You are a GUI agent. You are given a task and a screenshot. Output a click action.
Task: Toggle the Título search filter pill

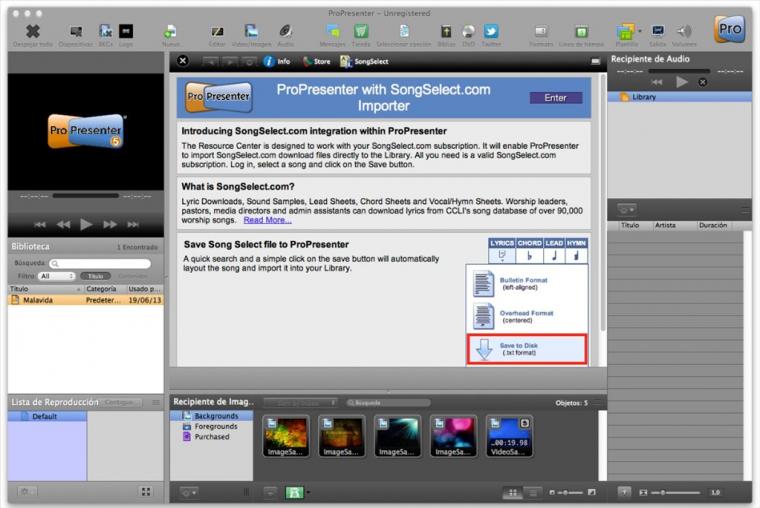tap(95, 275)
